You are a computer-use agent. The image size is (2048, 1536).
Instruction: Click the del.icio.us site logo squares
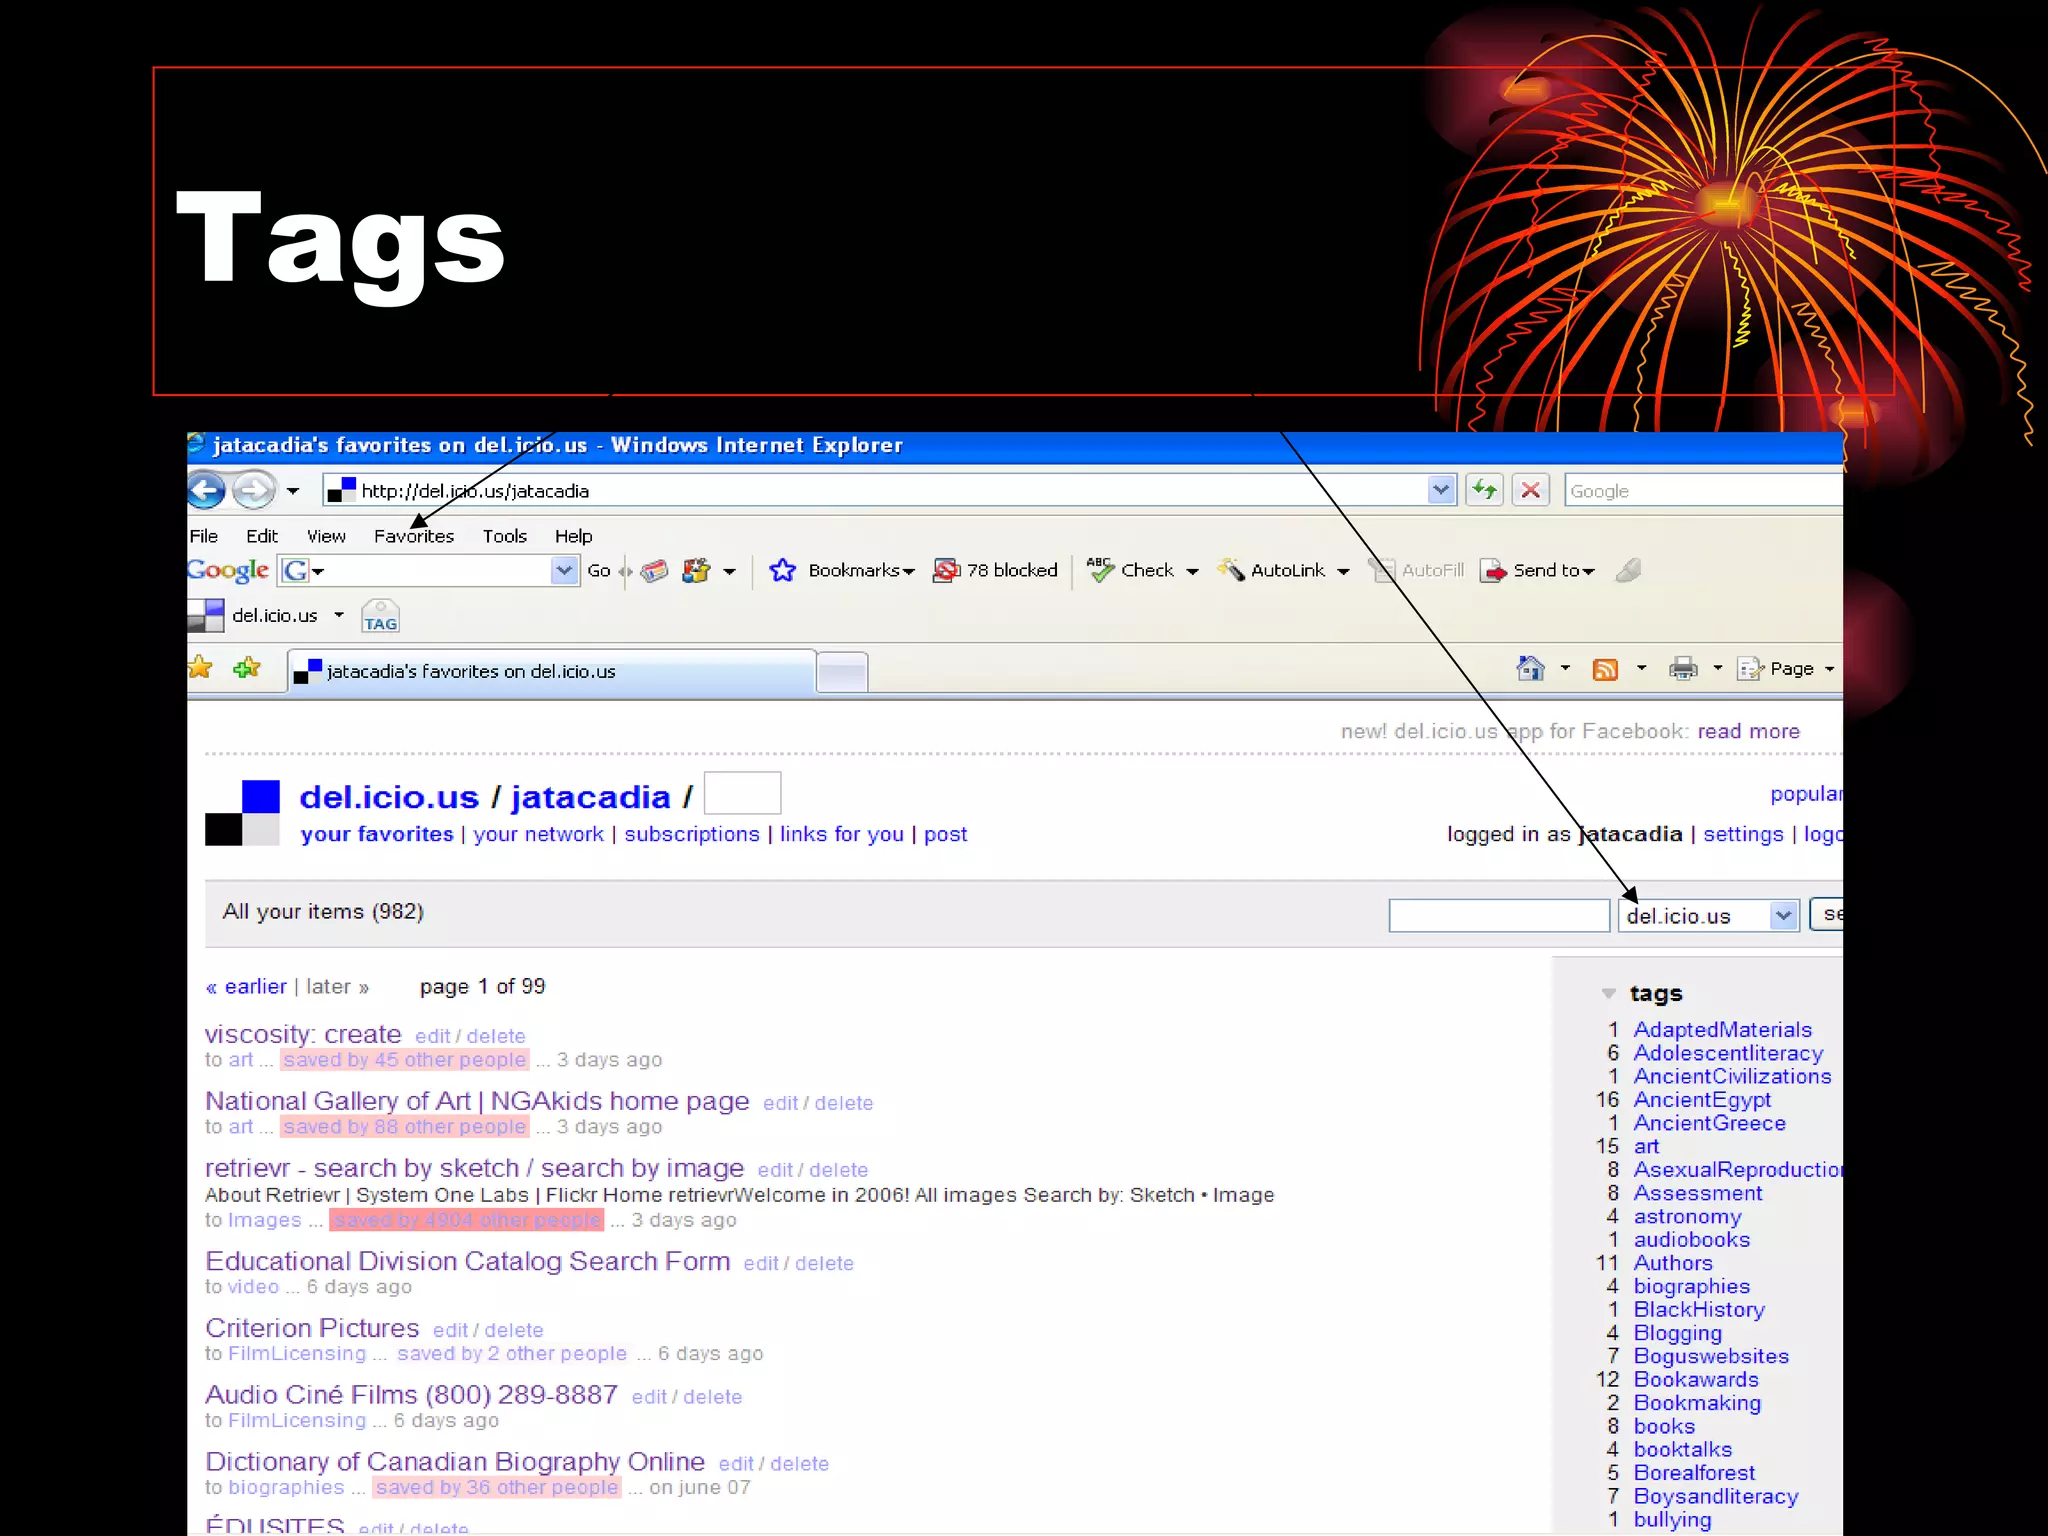[242, 813]
